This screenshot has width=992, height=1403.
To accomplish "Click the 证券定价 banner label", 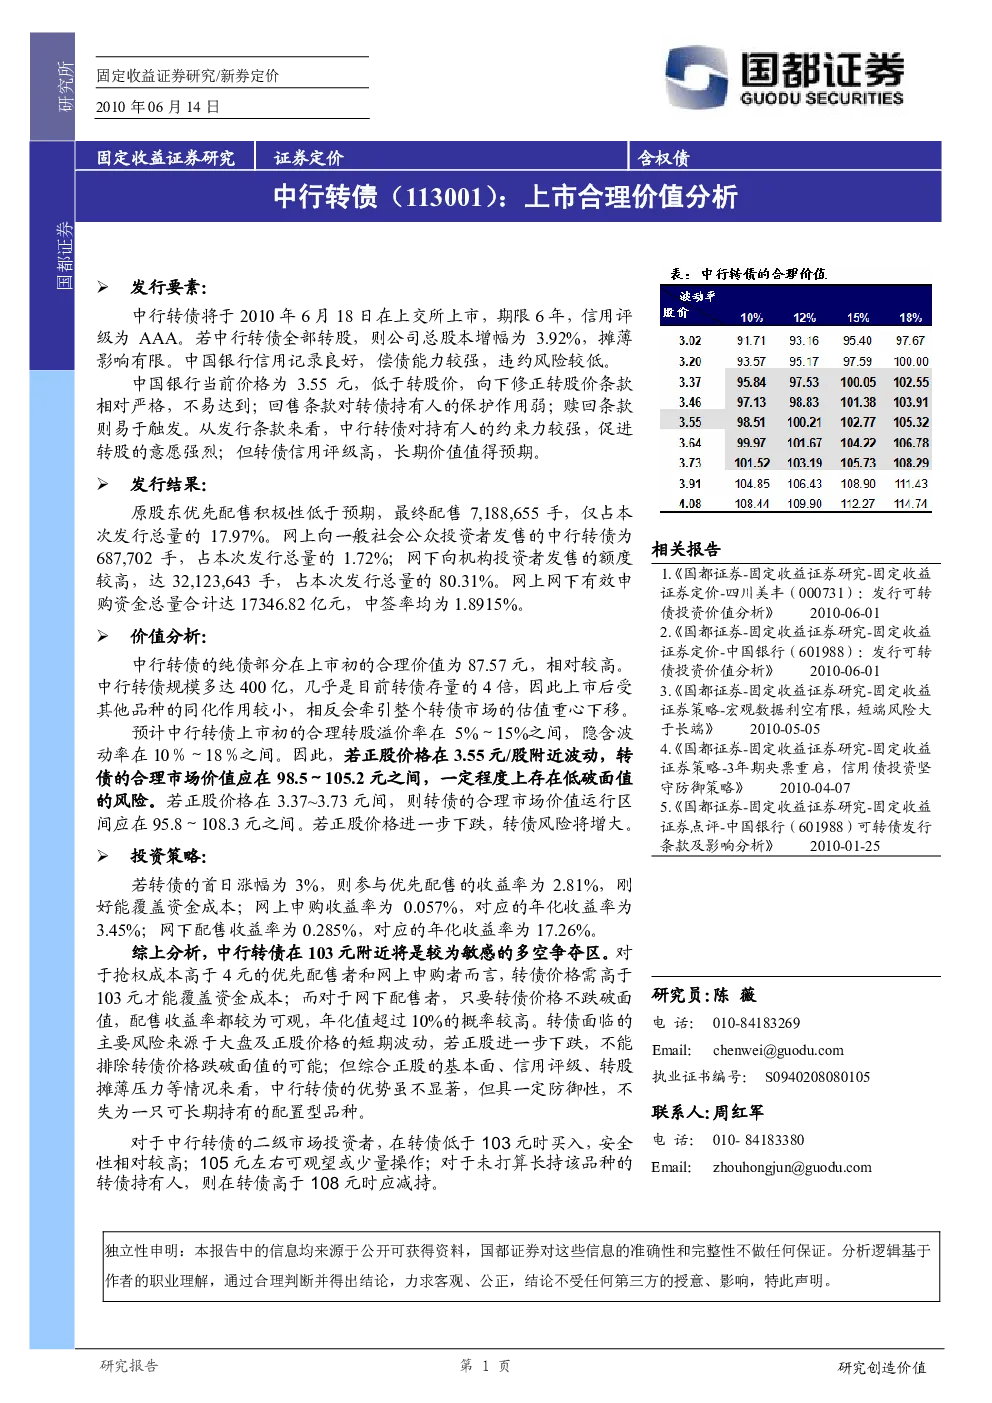I will pyautogui.click(x=308, y=157).
